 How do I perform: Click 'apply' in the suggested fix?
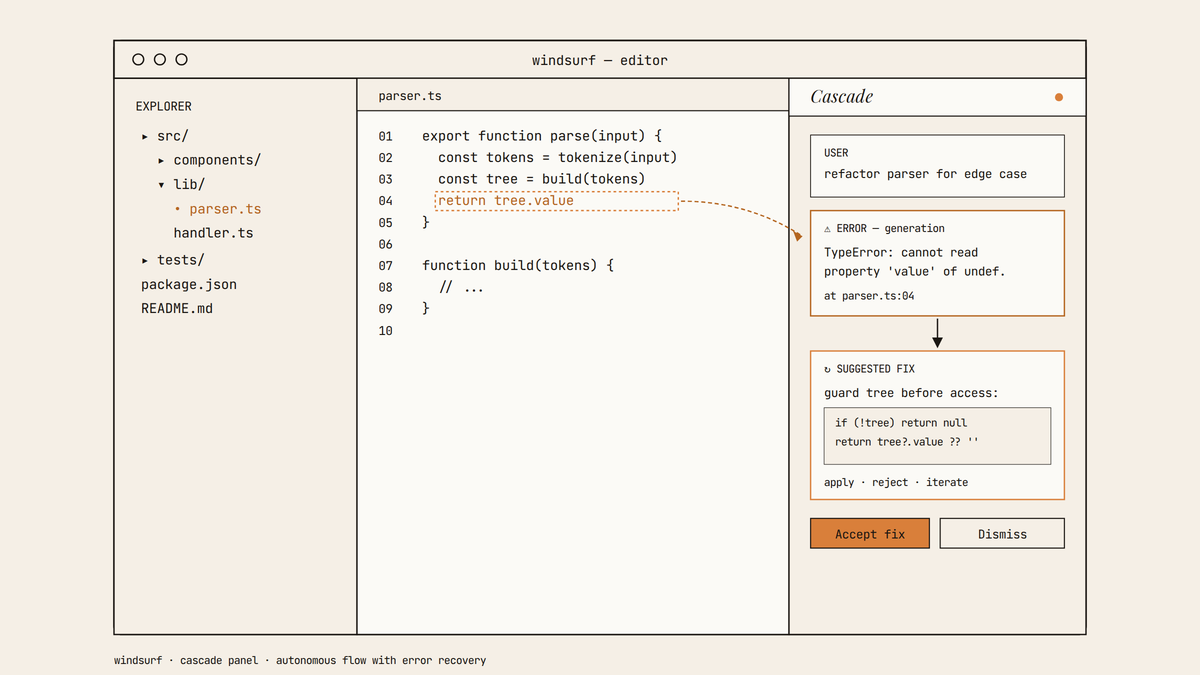click(839, 482)
